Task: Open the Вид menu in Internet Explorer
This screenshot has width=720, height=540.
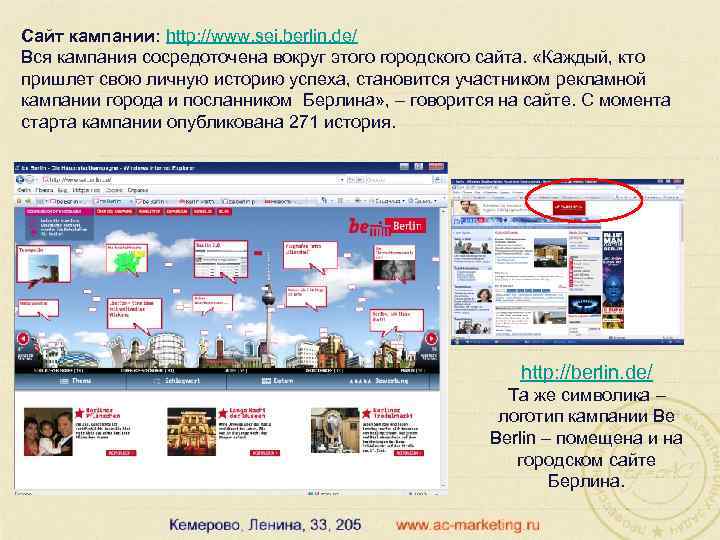Action: 63,190
